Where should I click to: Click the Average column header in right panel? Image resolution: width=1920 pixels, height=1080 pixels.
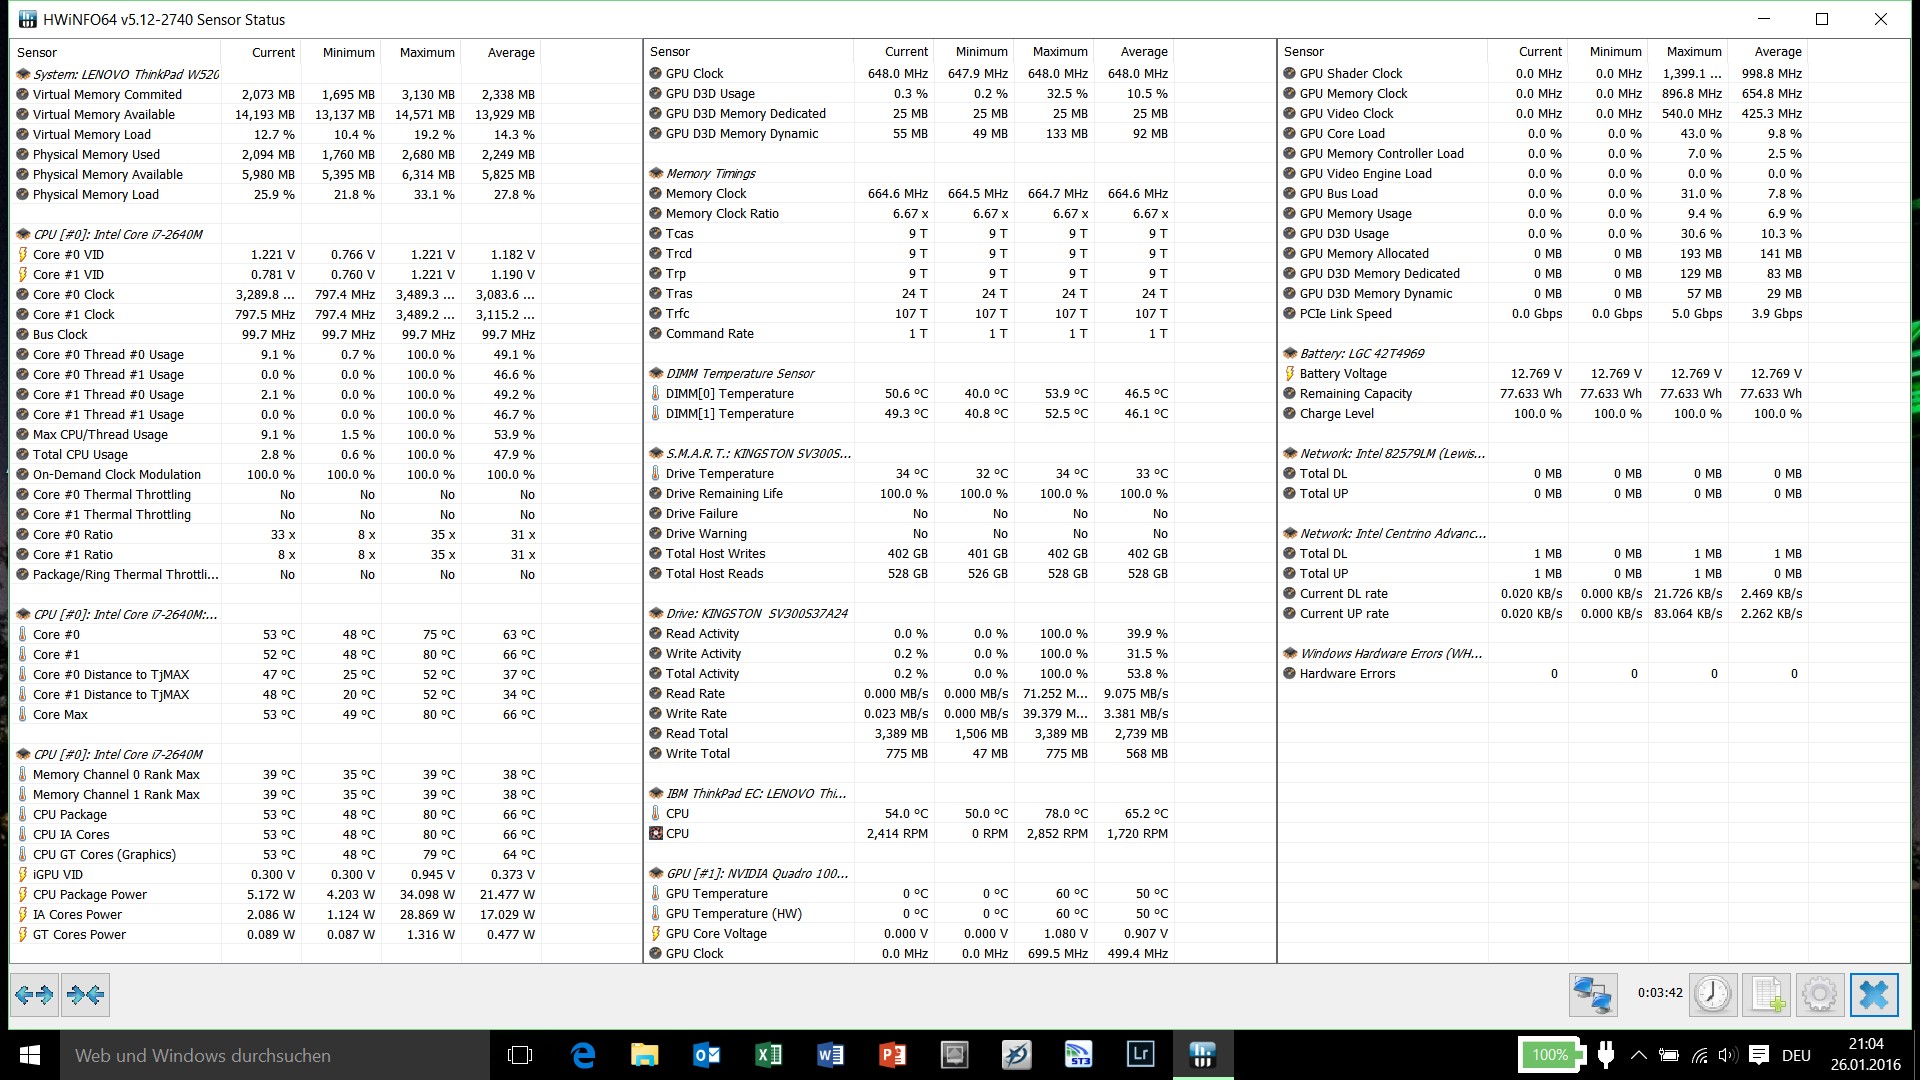click(1777, 51)
